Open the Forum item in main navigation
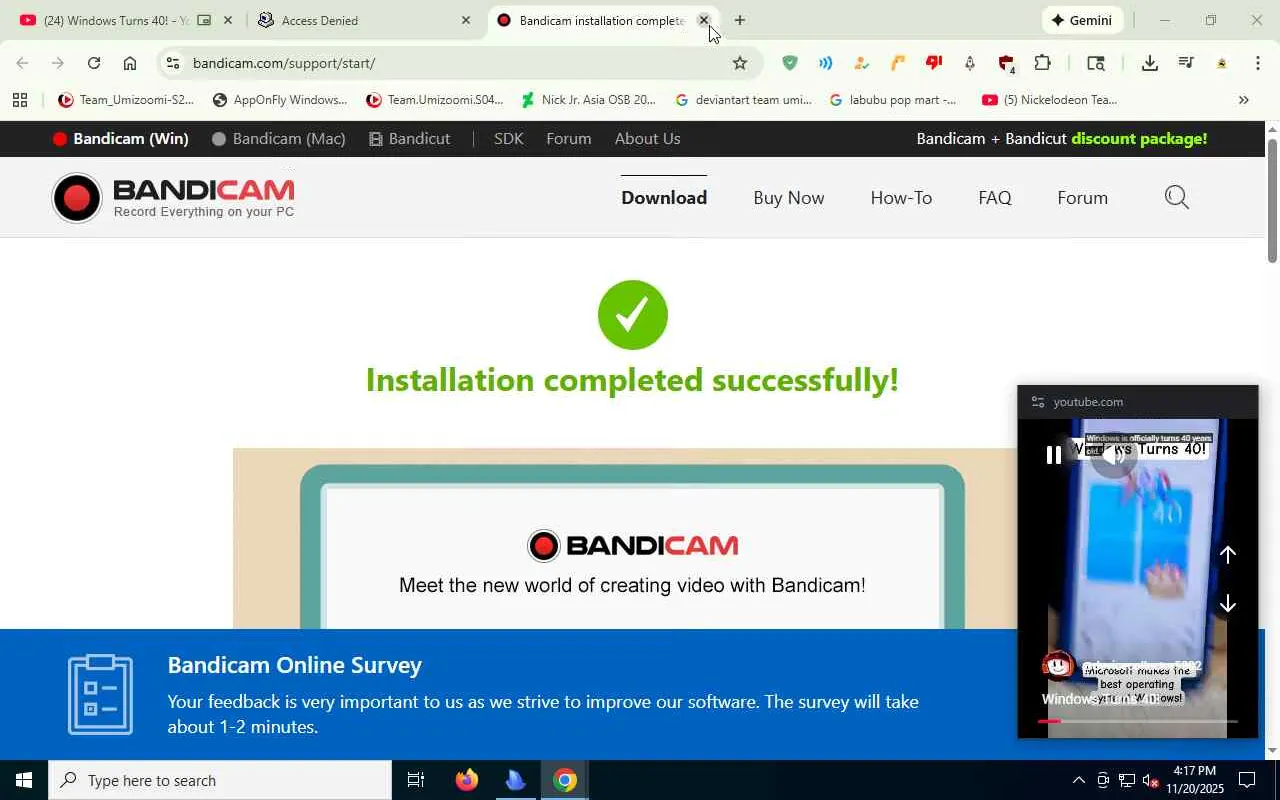 (x=1082, y=198)
